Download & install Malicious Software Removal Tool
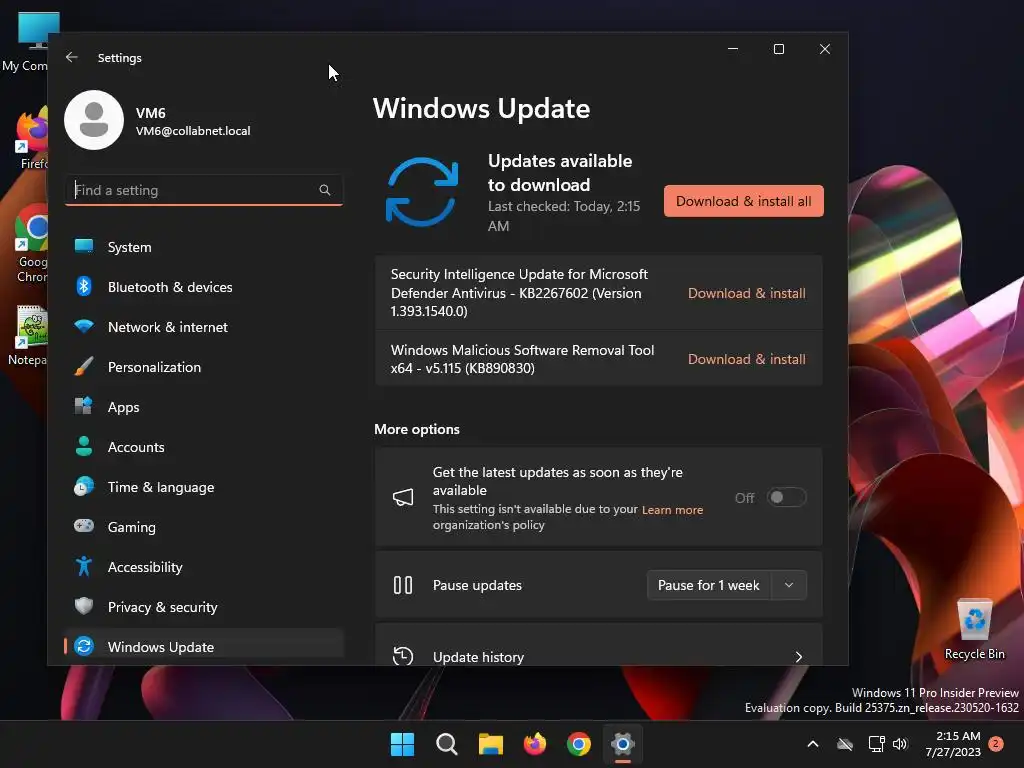This screenshot has width=1024, height=768. [746, 359]
